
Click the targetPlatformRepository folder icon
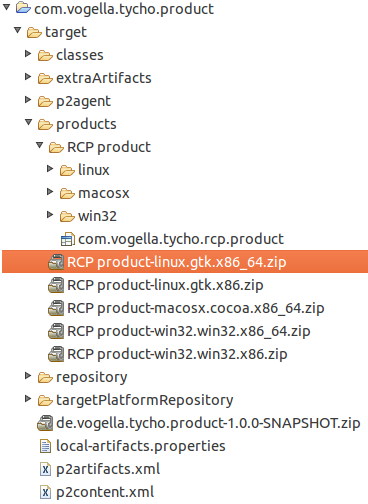coord(45,400)
